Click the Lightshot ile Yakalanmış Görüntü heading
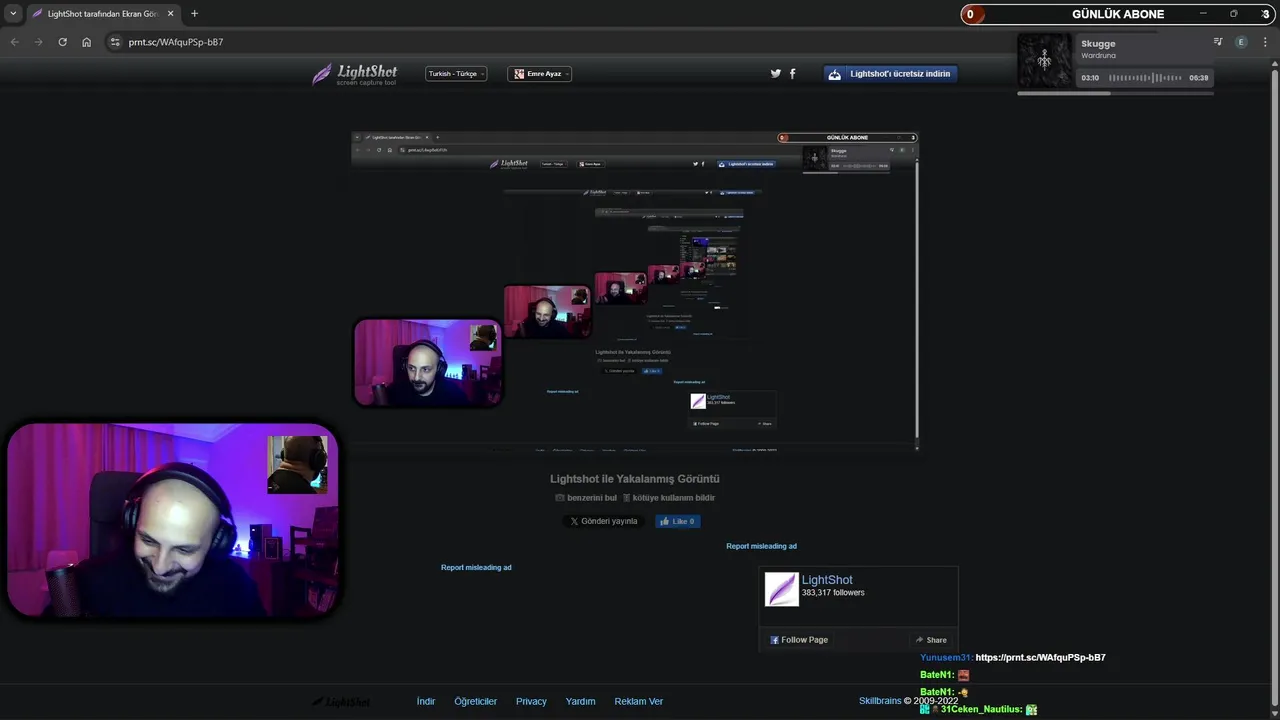Viewport: 1280px width, 720px height. [635, 479]
